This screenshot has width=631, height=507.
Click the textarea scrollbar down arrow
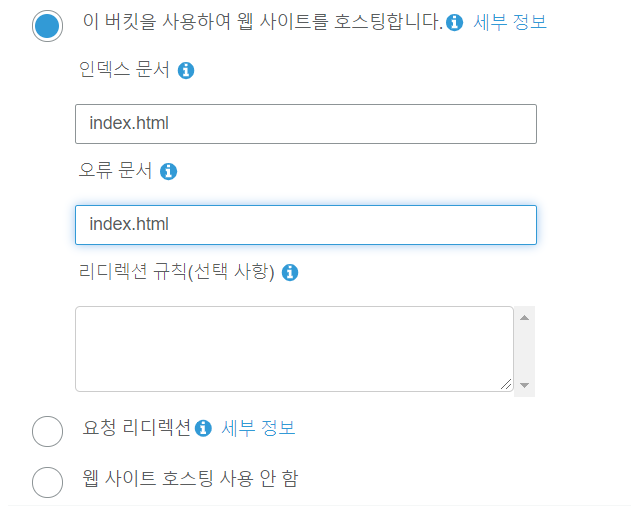[x=524, y=385]
